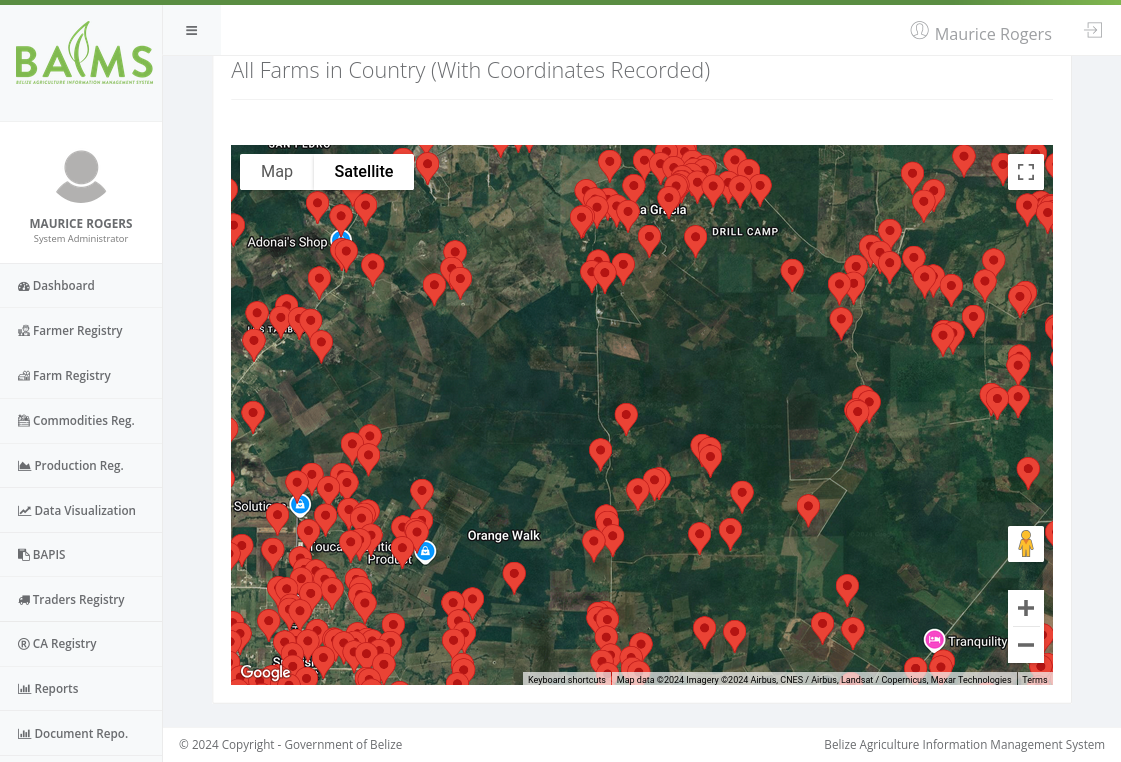Switch map to Map view
This screenshot has width=1121, height=762.
click(277, 172)
